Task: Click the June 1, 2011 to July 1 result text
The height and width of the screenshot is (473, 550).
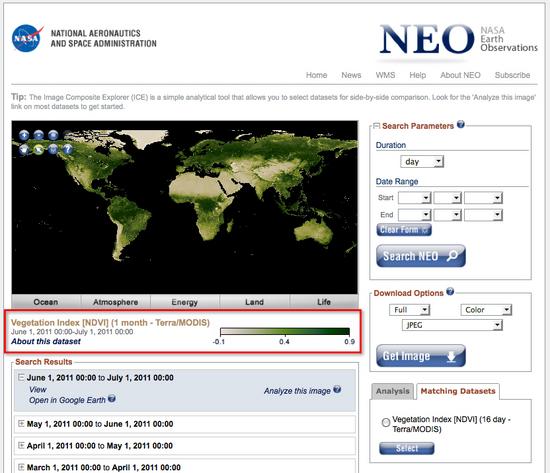Action: (100, 378)
